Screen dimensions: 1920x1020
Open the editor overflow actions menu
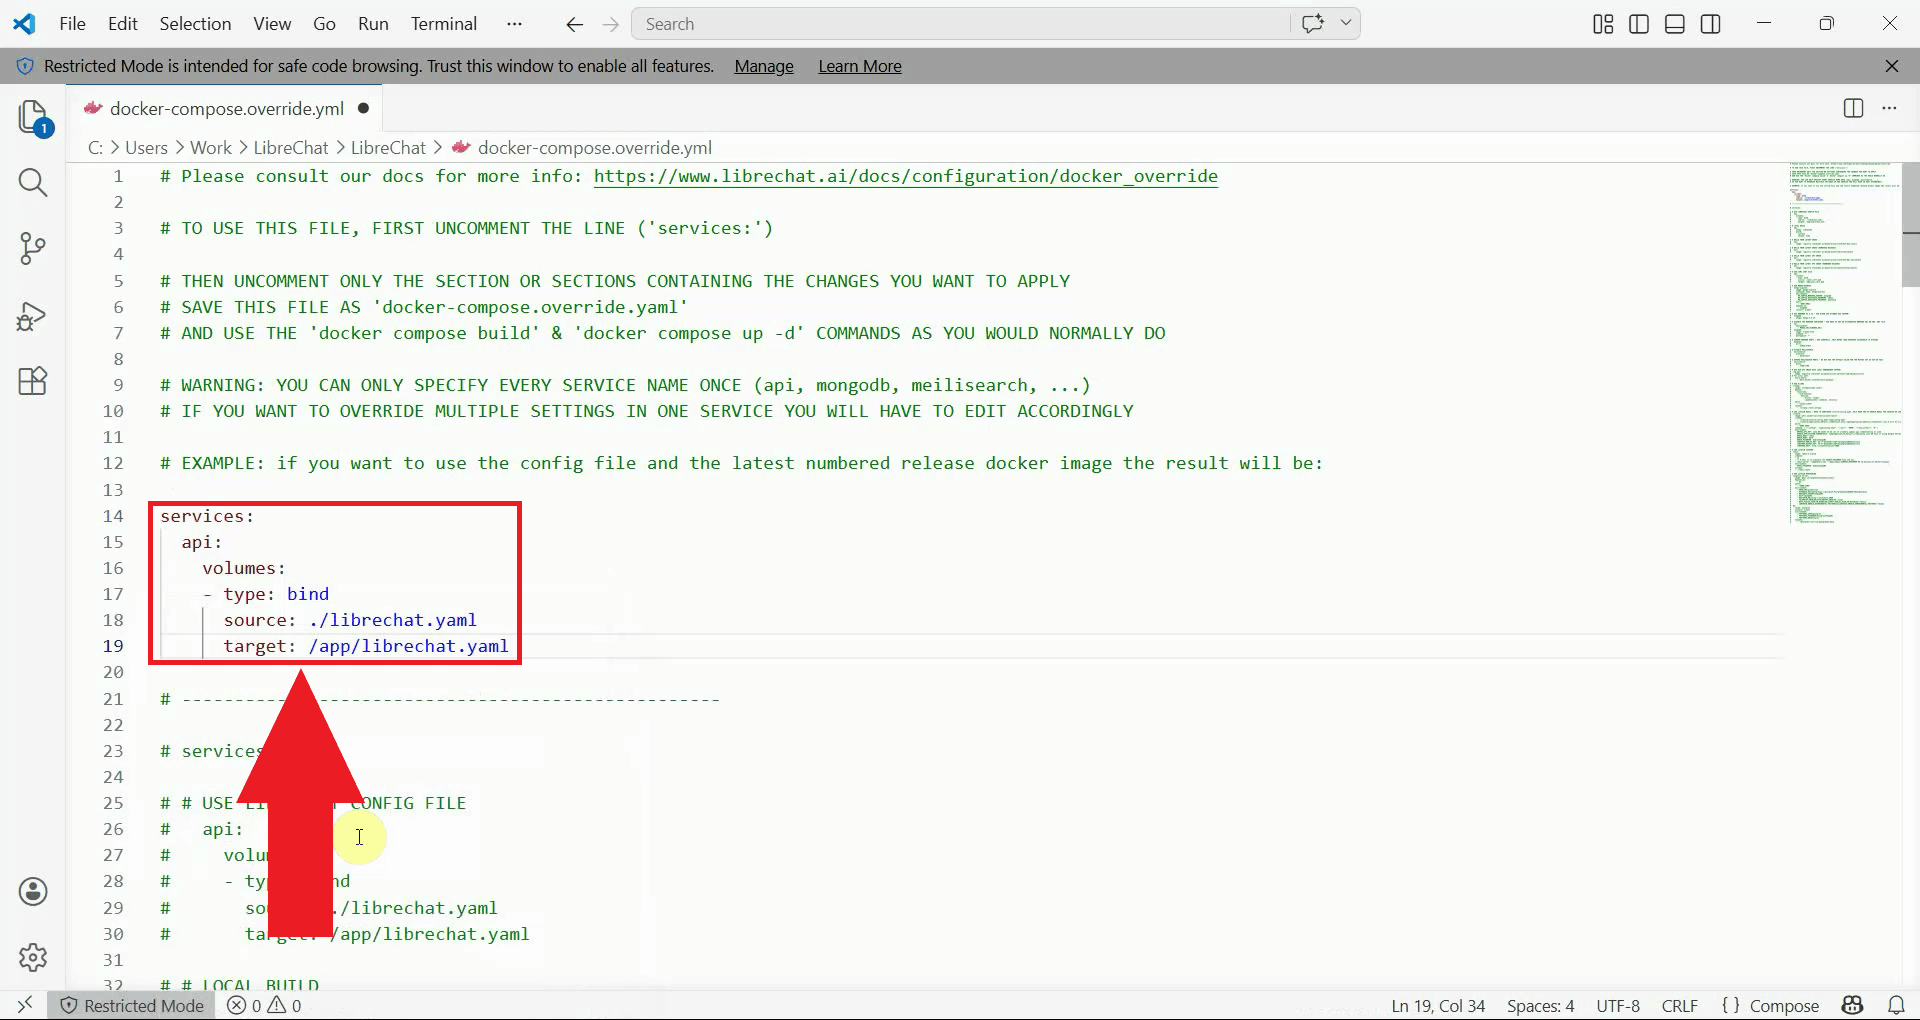tap(1890, 109)
